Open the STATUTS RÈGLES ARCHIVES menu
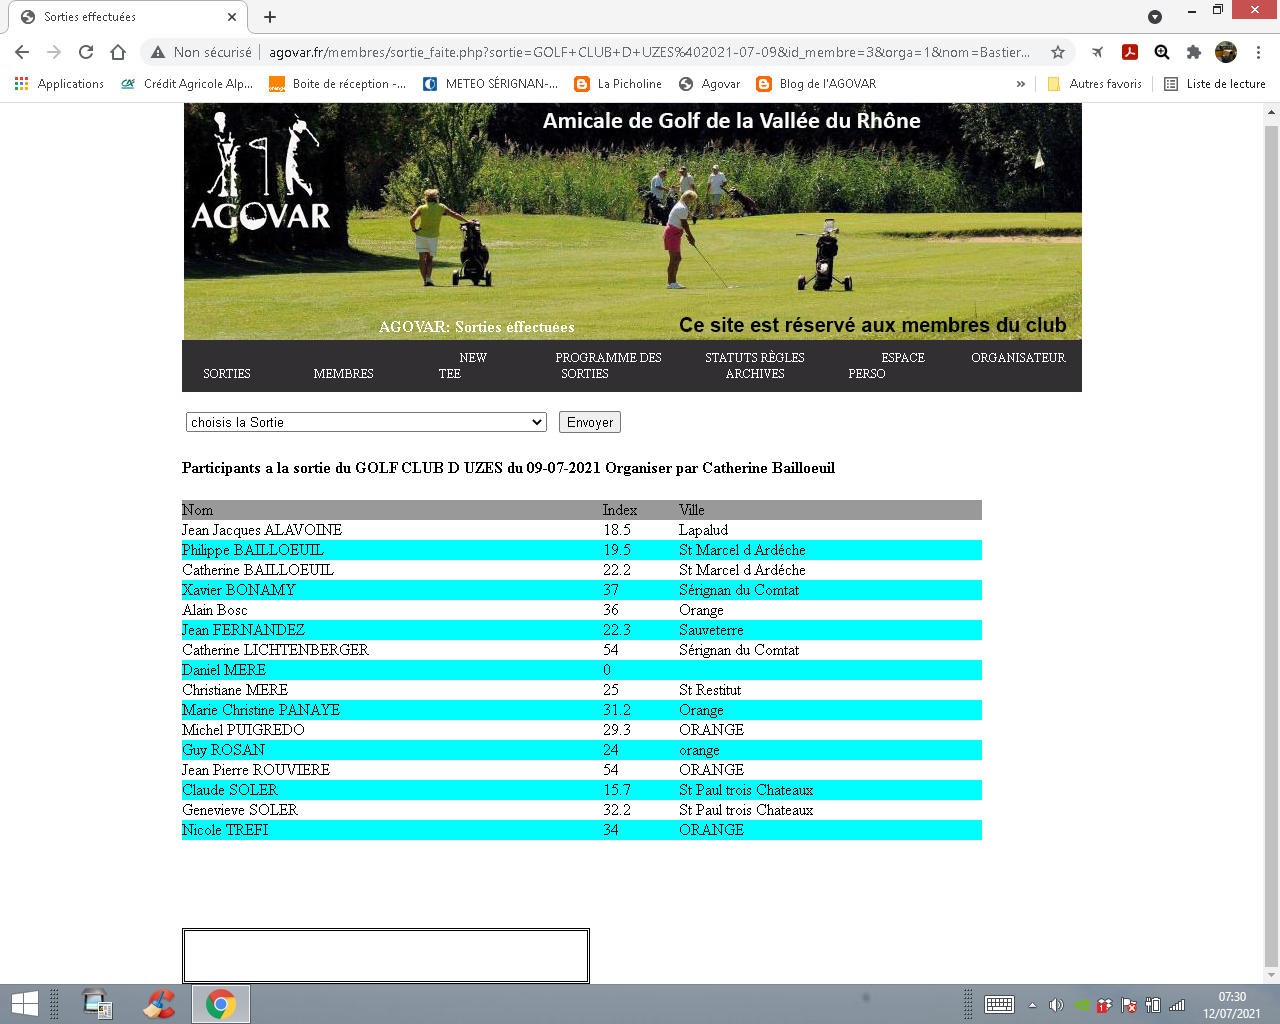This screenshot has width=1280, height=1024. (x=755, y=365)
